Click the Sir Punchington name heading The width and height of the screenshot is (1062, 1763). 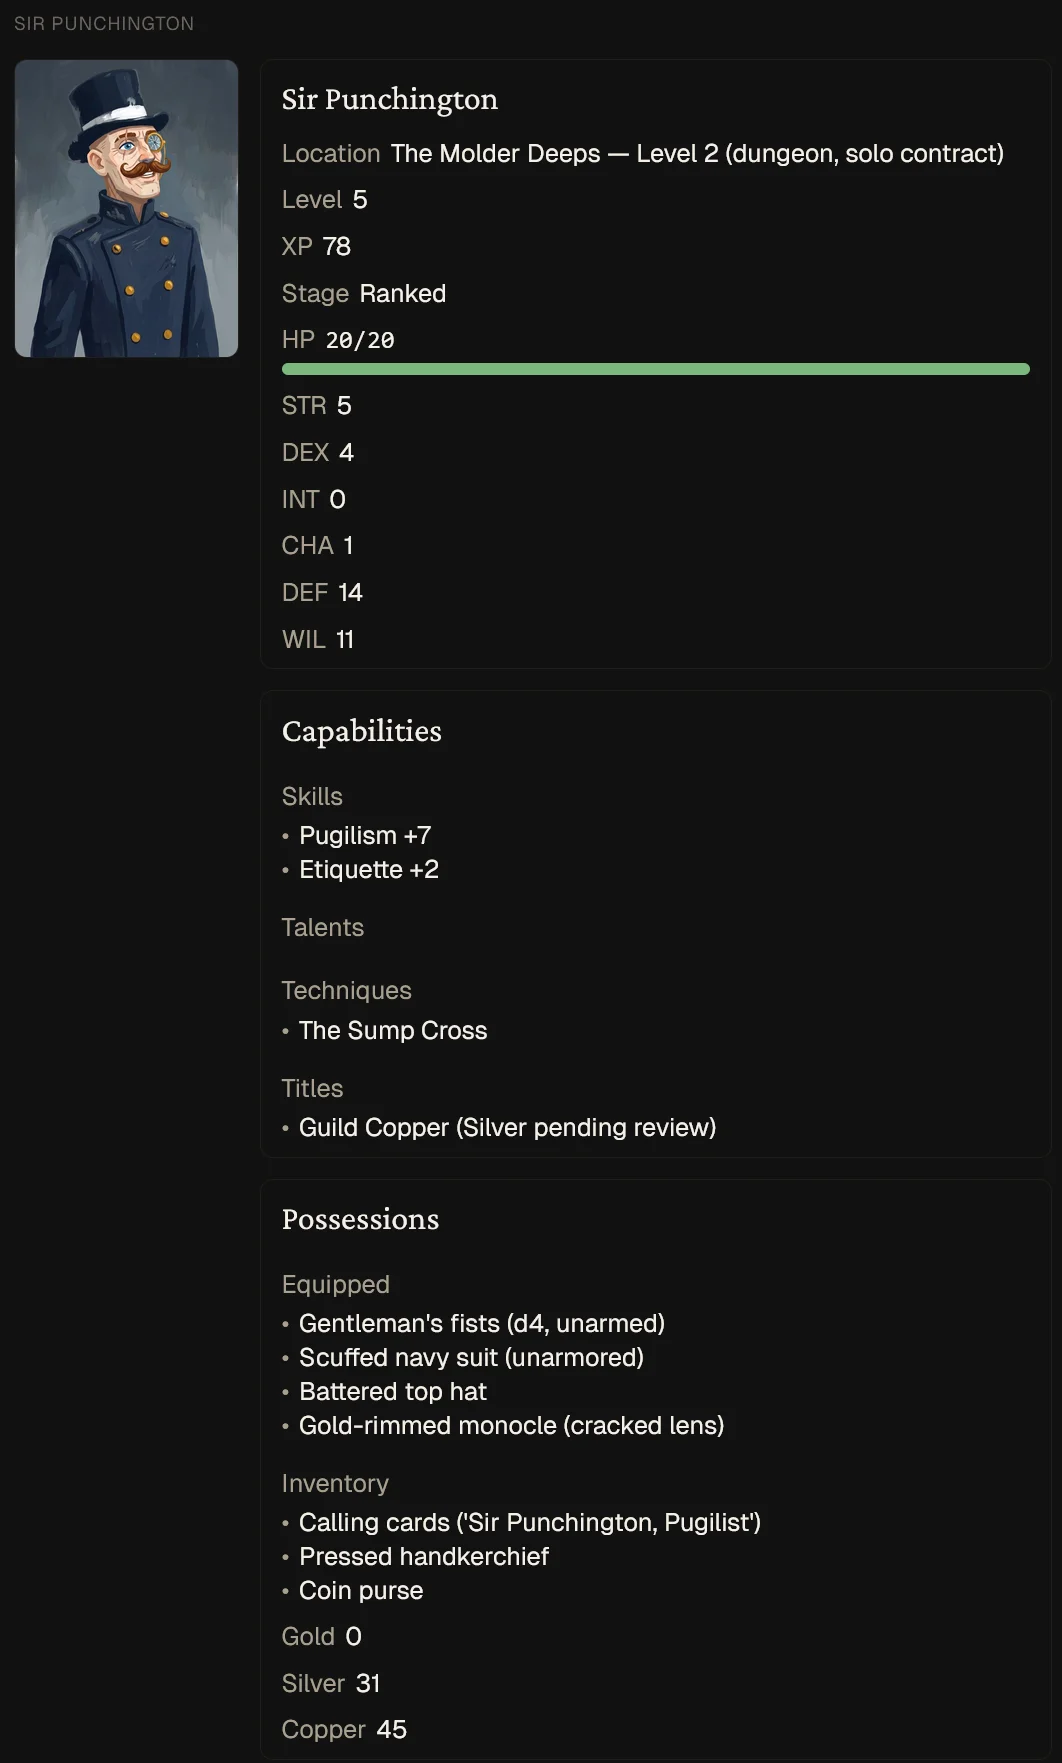pyautogui.click(x=389, y=99)
